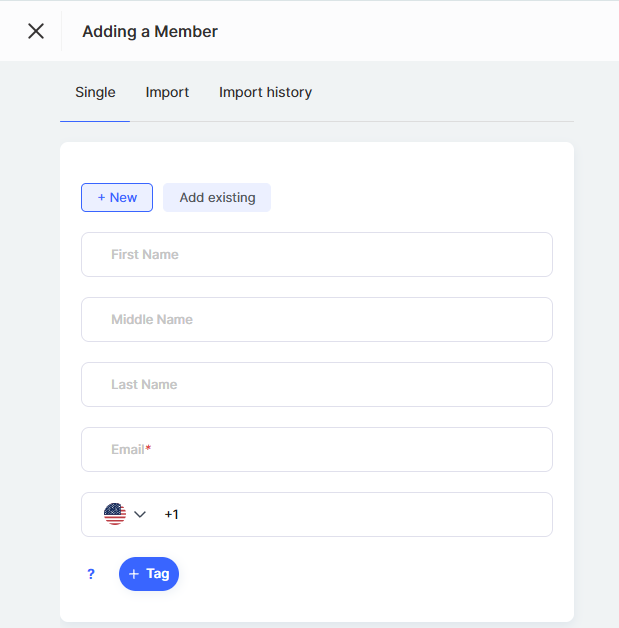Click the red asterisk on Email
619x628 pixels.
148,447
